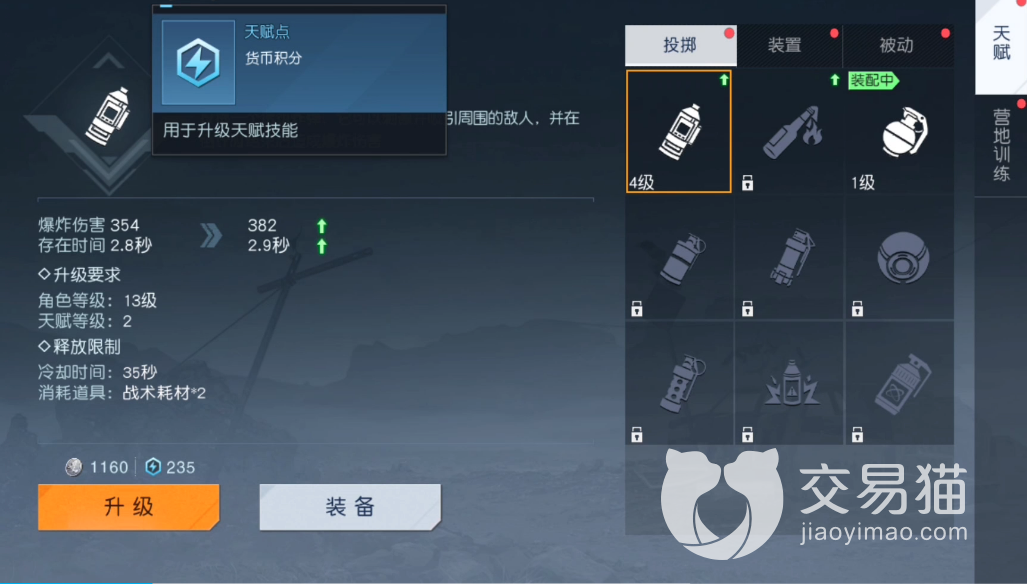Click the talent point lightning hexagon icon

pyautogui.click(x=198, y=63)
